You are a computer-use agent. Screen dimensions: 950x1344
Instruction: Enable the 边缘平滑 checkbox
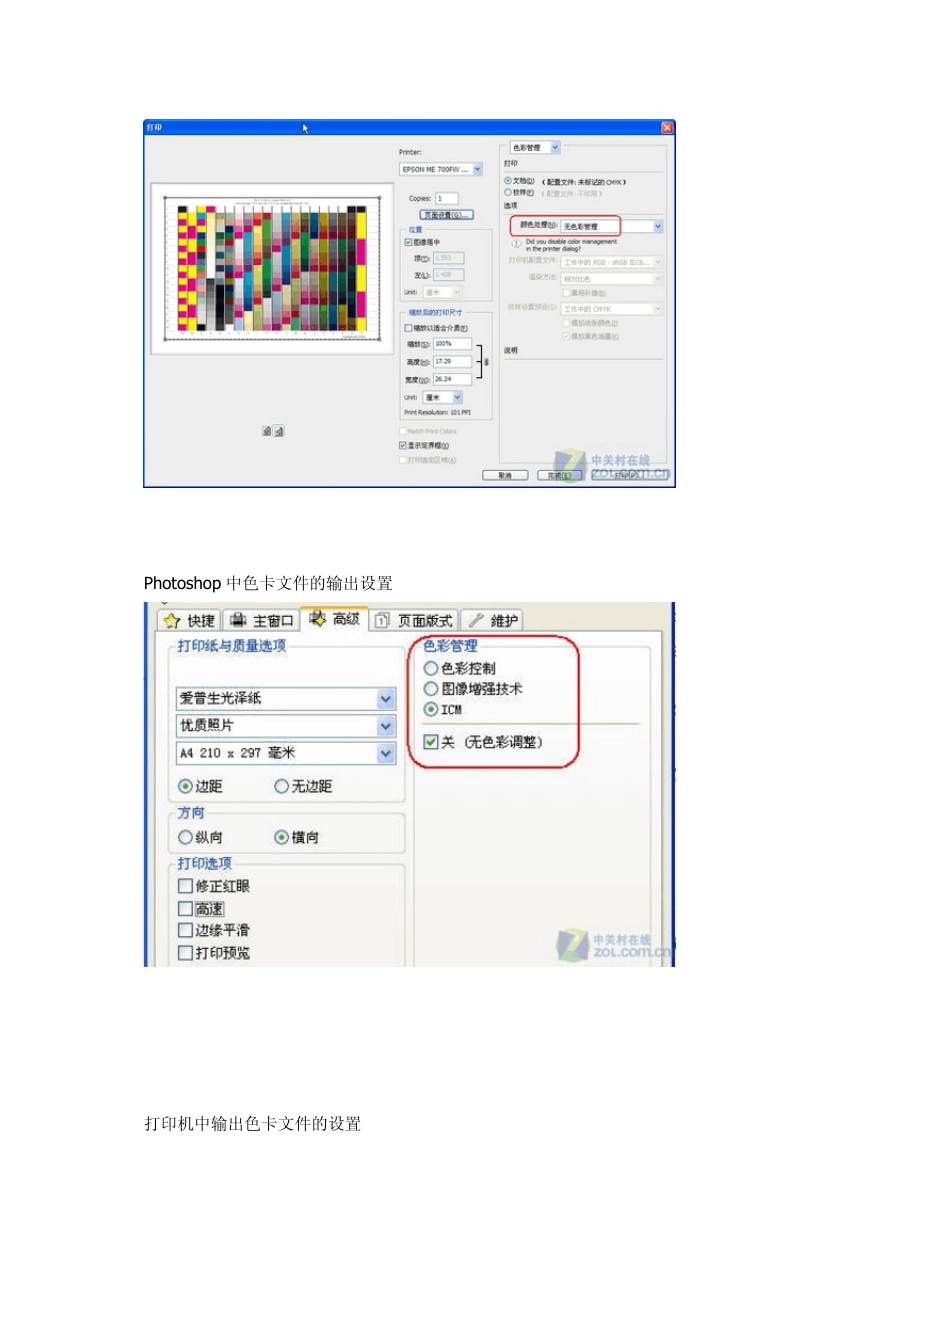click(185, 930)
